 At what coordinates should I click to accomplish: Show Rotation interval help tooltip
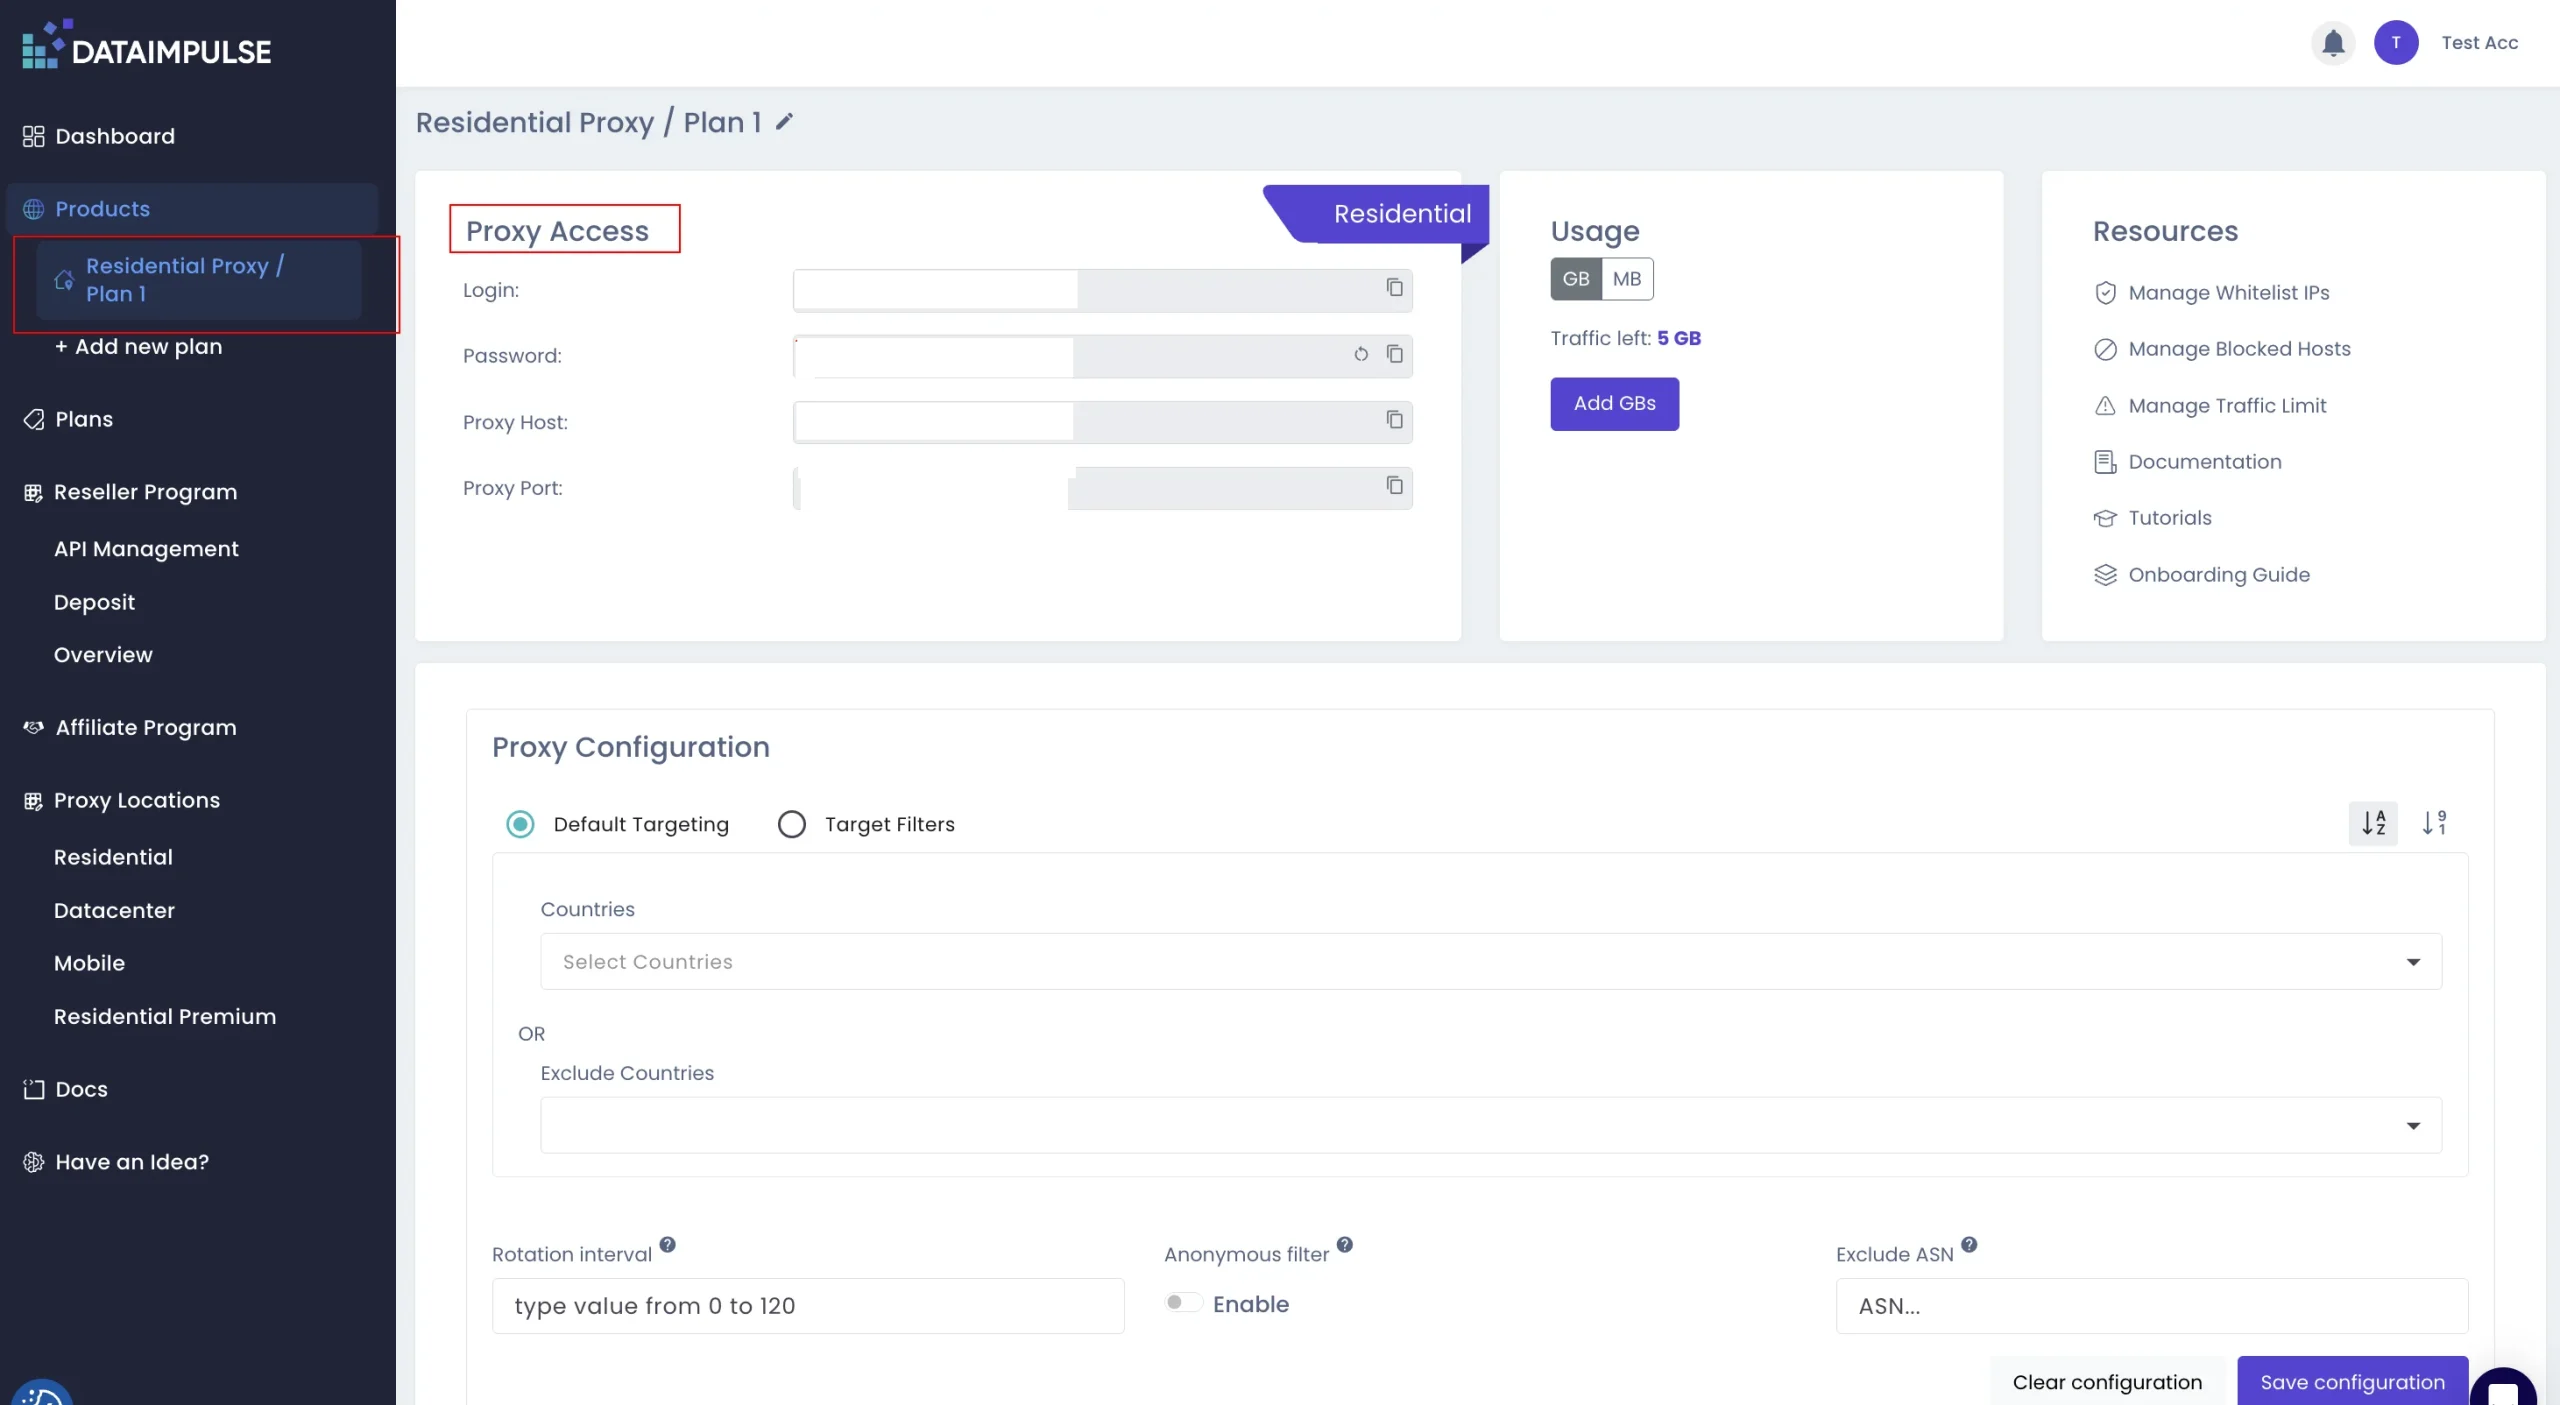[x=668, y=1245]
